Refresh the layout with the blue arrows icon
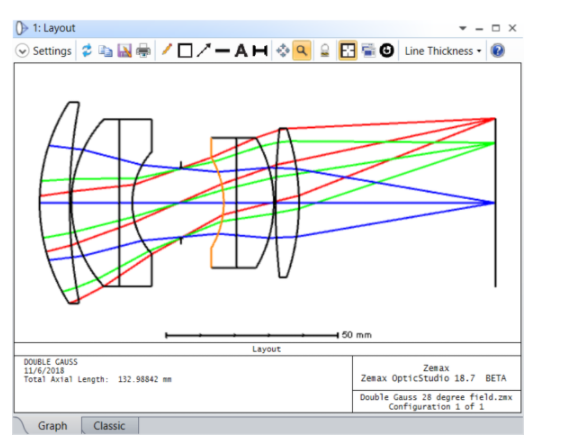The height and width of the screenshot is (445, 574). click(87, 51)
